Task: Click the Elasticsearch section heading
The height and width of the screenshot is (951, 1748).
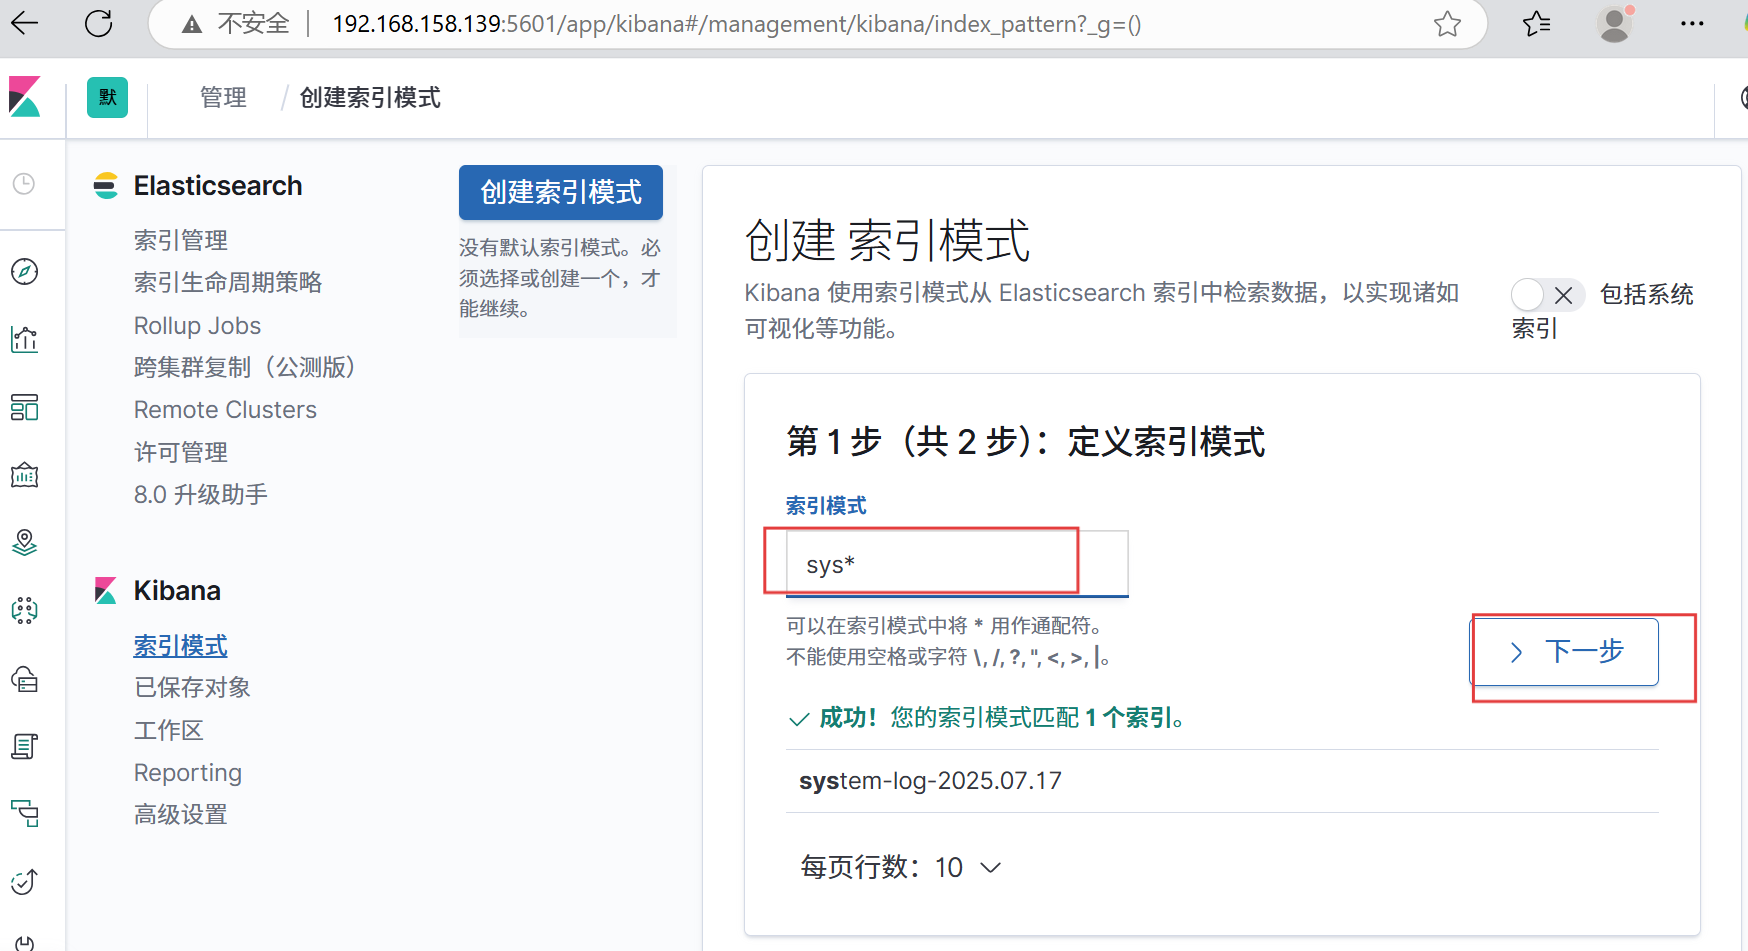Action: coord(218,186)
